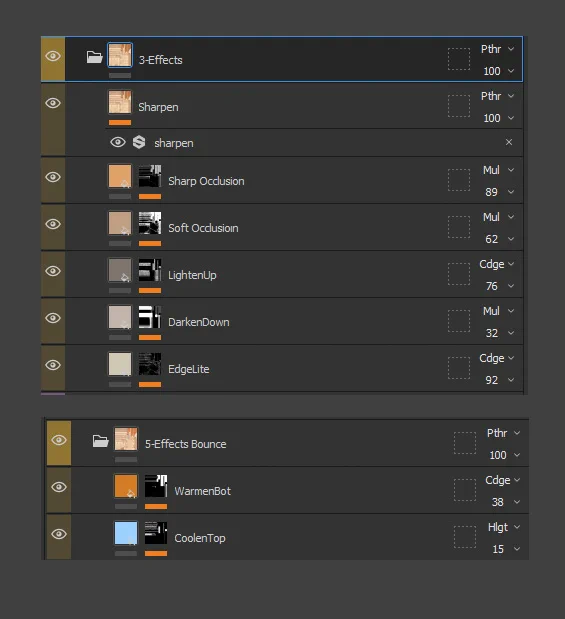The width and height of the screenshot is (565, 619).
Task: Hide the Sharp Occlusion layer
Action: click(x=53, y=177)
